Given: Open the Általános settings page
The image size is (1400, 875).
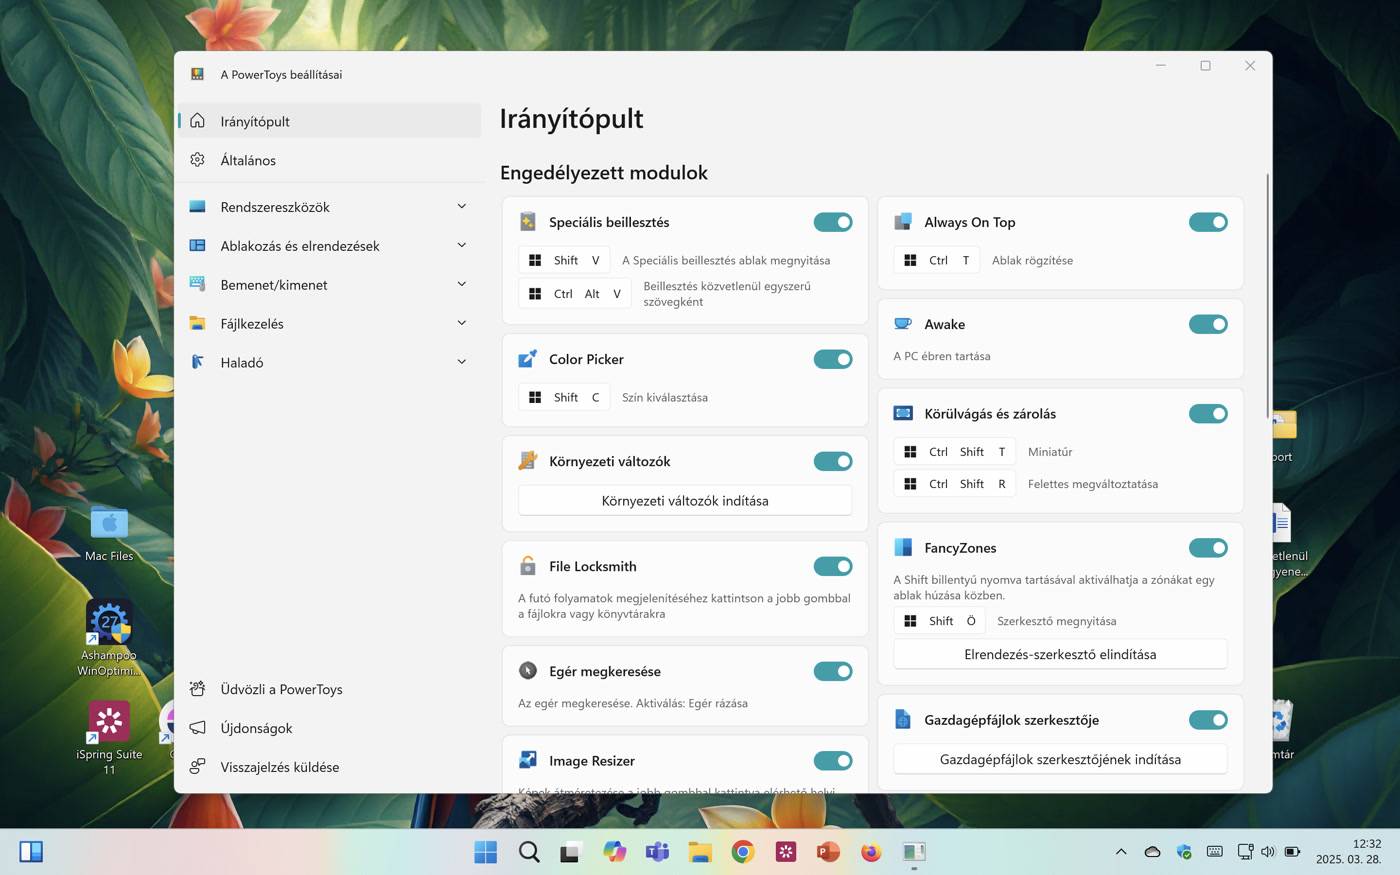Looking at the screenshot, I should pos(329,160).
